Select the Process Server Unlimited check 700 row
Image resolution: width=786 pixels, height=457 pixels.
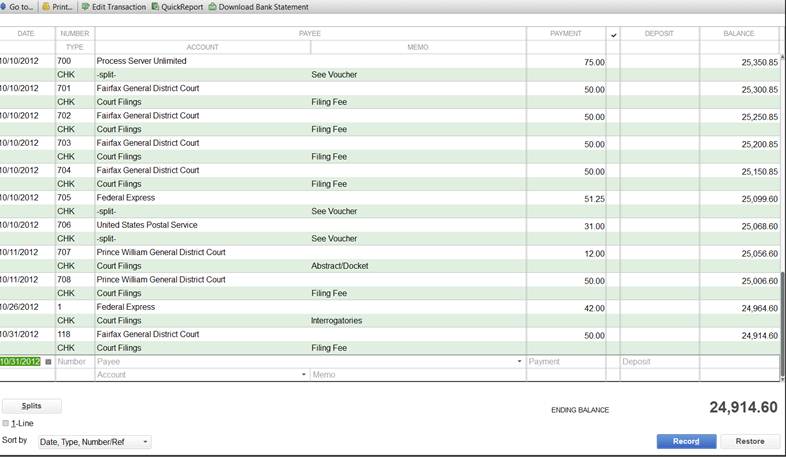point(300,61)
